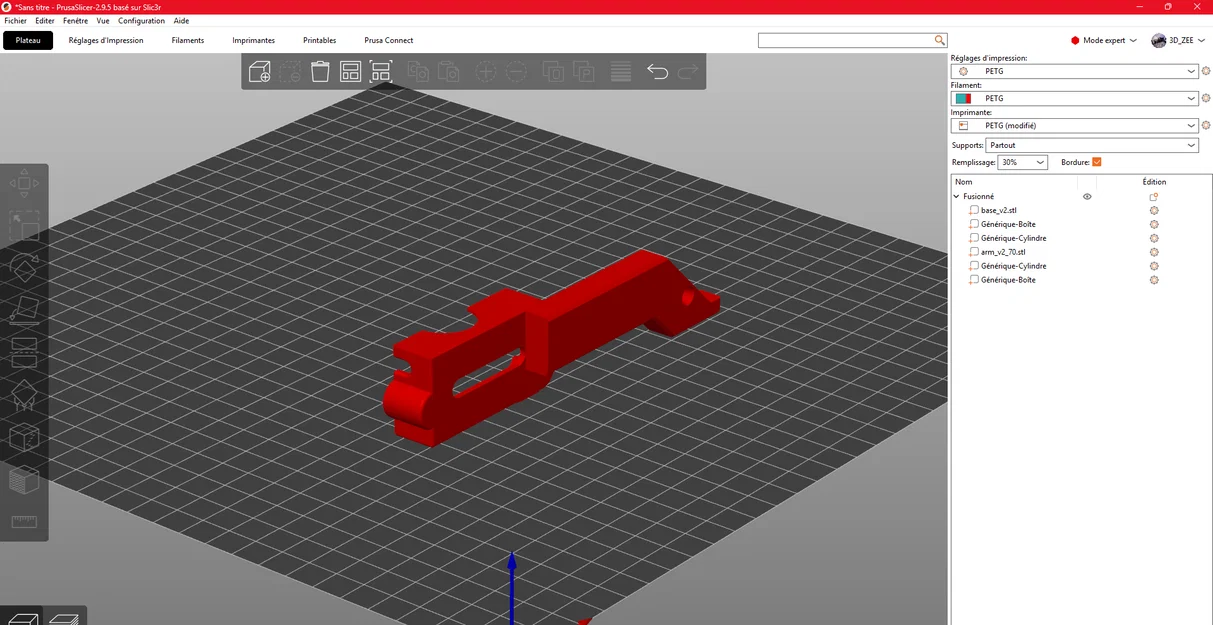The image size is (1213, 625).
Task: Click the filament color swatch
Action: [x=963, y=98]
